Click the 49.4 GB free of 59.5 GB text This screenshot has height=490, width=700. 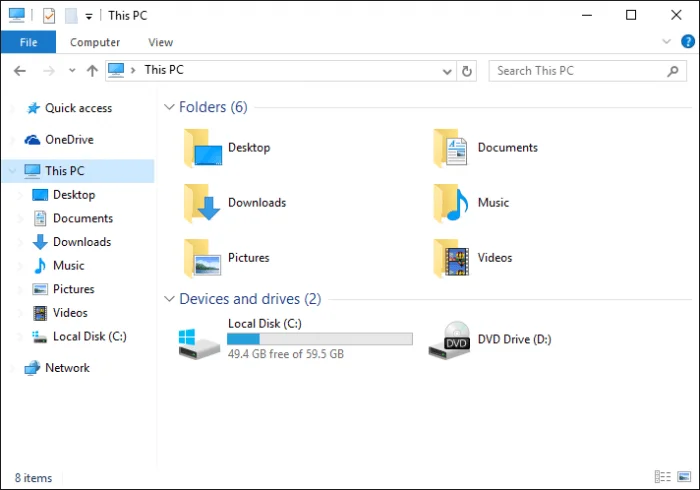286,354
